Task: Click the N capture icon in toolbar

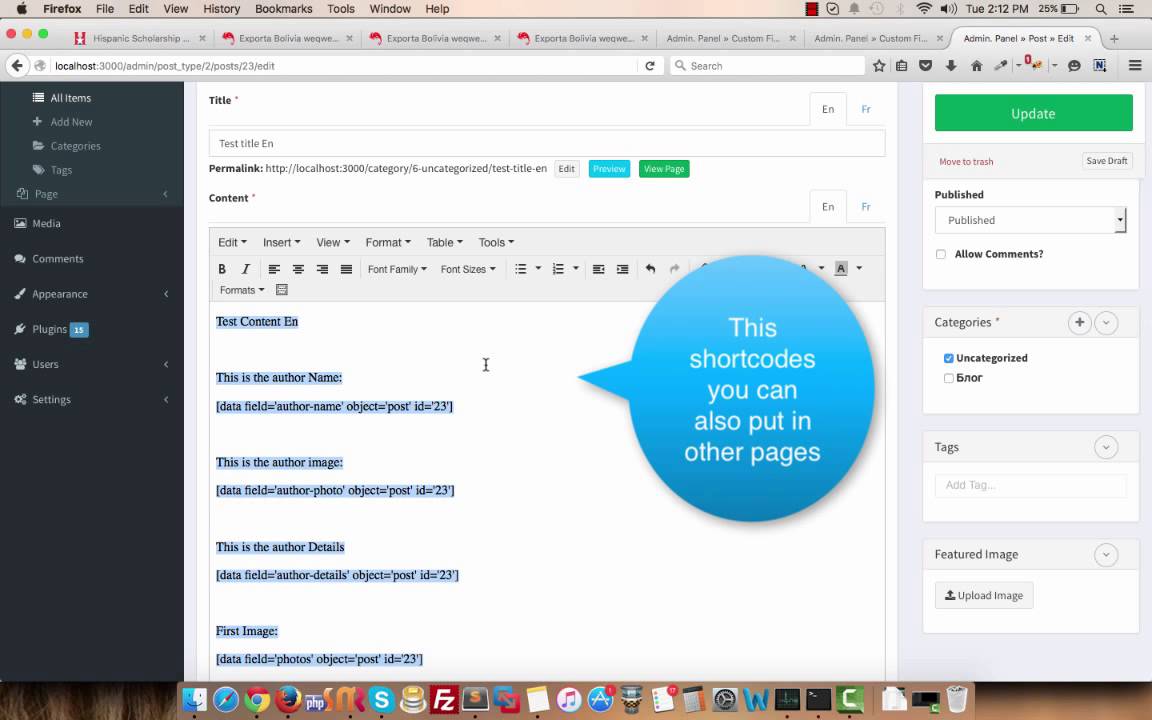Action: (1100, 65)
